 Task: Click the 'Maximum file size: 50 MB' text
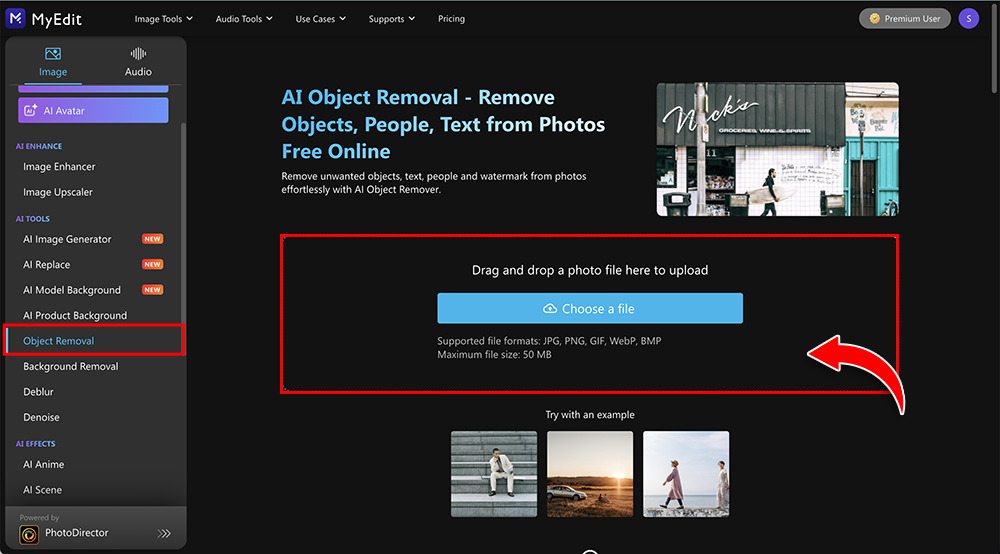coord(494,355)
